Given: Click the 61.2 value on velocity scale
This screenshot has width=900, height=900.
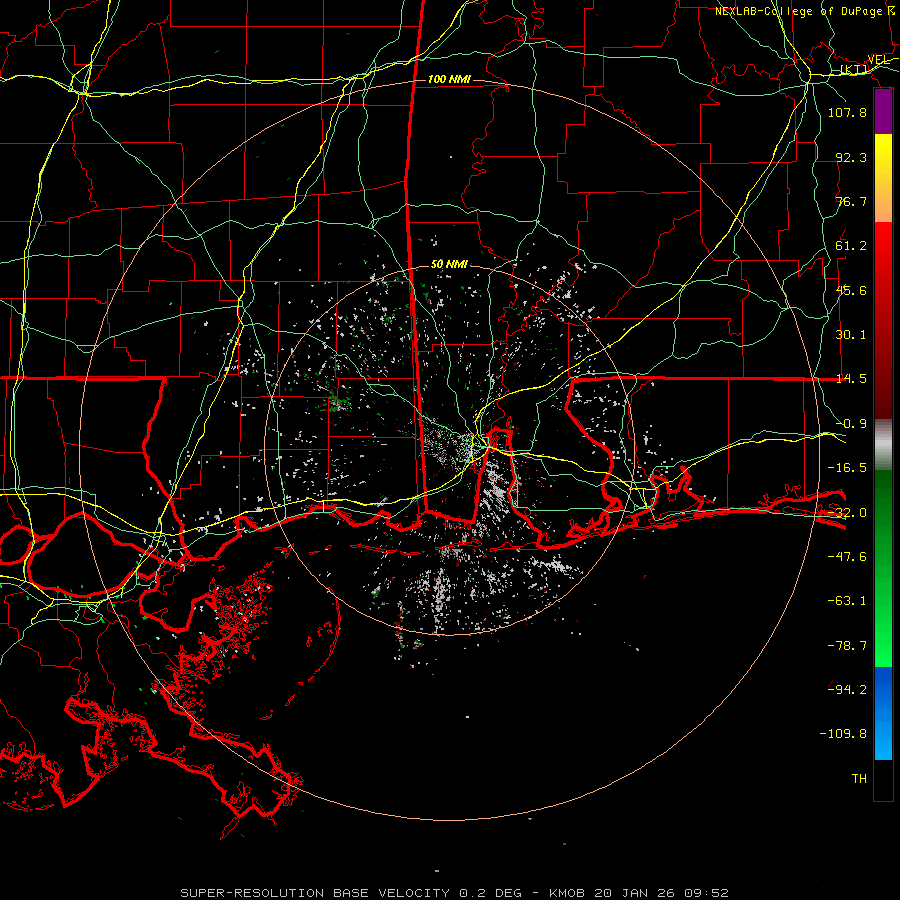Looking at the screenshot, I should 851,246.
